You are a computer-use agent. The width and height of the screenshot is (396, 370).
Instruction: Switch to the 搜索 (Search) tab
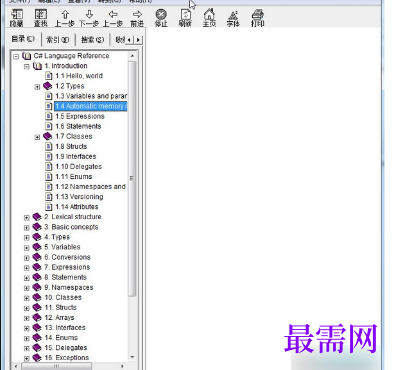pyautogui.click(x=93, y=40)
